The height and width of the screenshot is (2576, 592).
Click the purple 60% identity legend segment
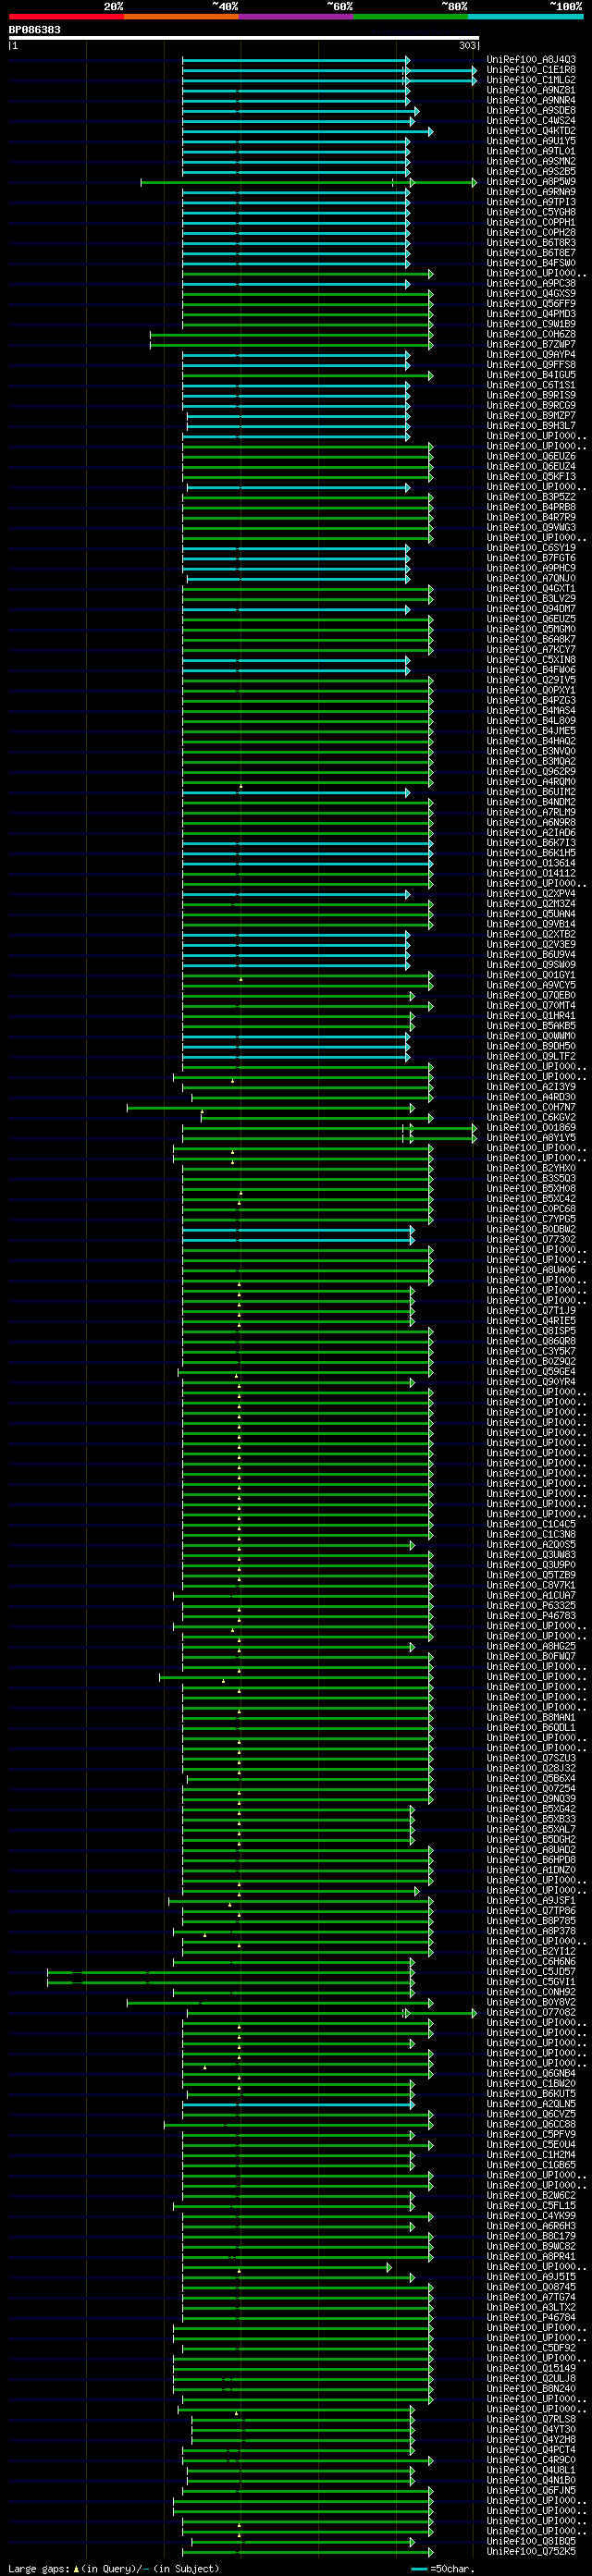[296, 17]
